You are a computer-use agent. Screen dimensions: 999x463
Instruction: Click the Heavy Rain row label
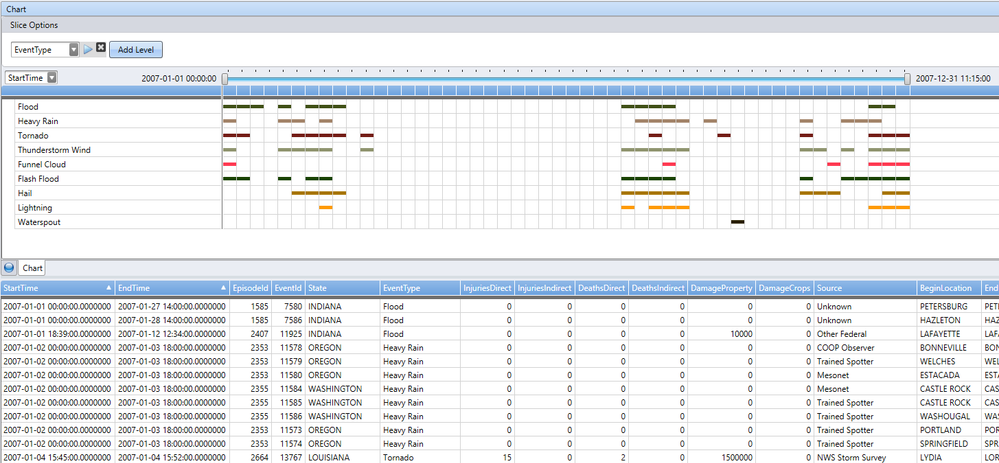(x=38, y=121)
